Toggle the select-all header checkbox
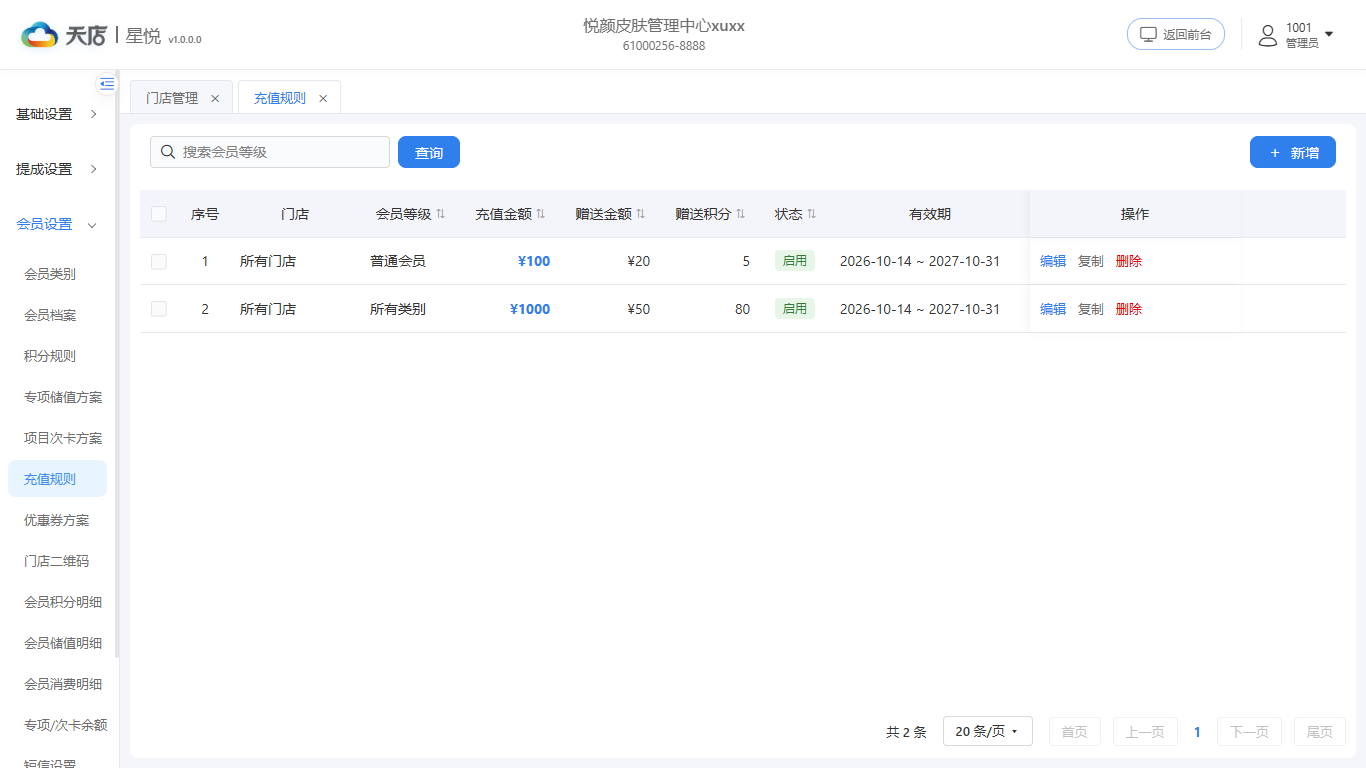This screenshot has height=768, width=1366. 159,214
